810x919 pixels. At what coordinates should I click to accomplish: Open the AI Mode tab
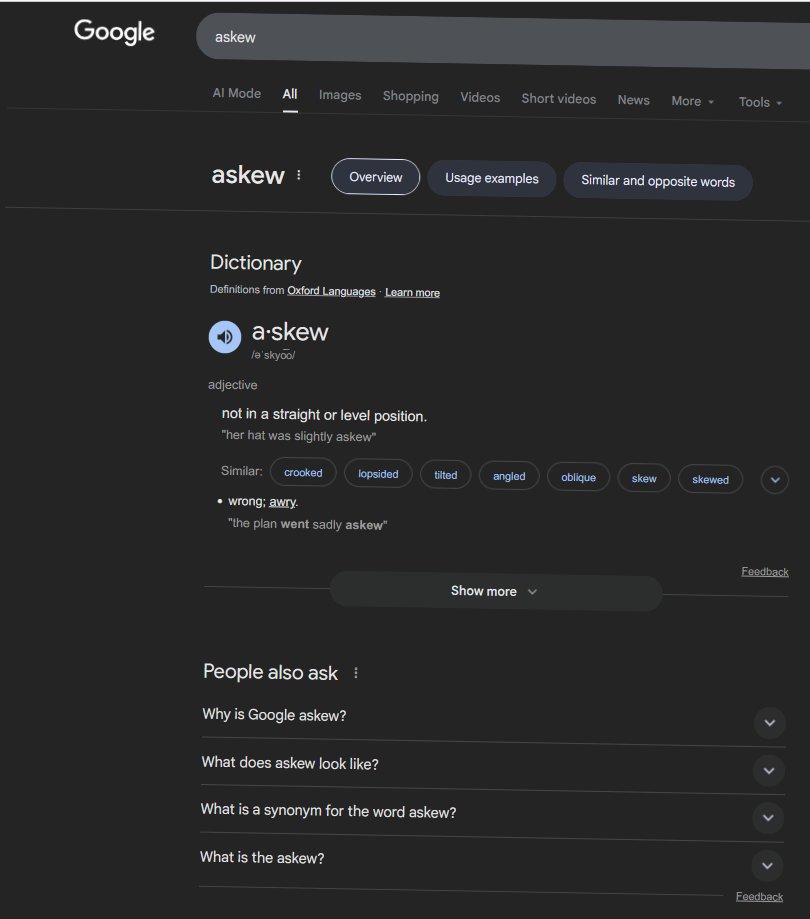click(x=237, y=92)
